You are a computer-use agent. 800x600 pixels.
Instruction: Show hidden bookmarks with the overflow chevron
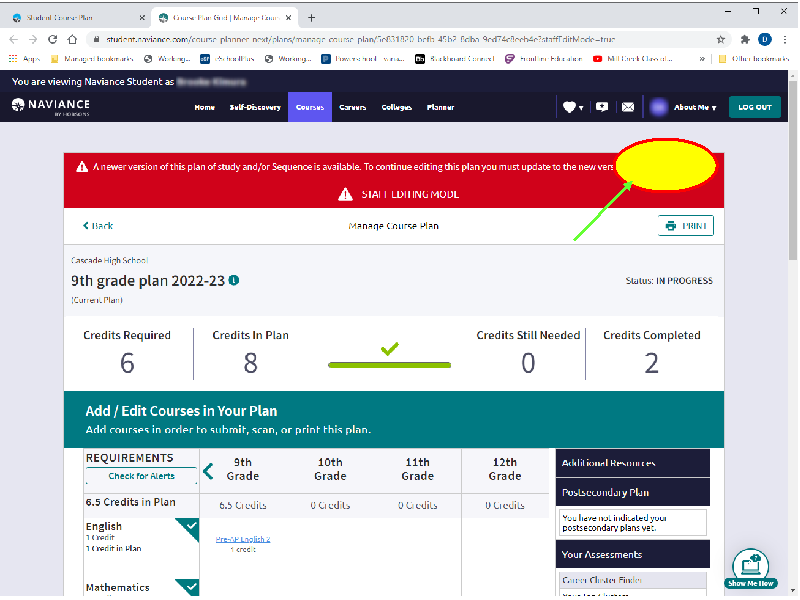coord(702,59)
